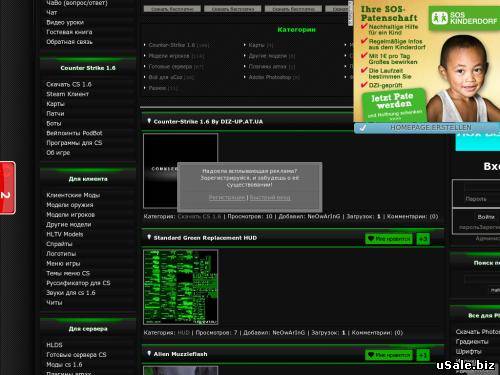Open the Скачать CS 1.6 sidebar menu item

pyautogui.click(x=69, y=84)
